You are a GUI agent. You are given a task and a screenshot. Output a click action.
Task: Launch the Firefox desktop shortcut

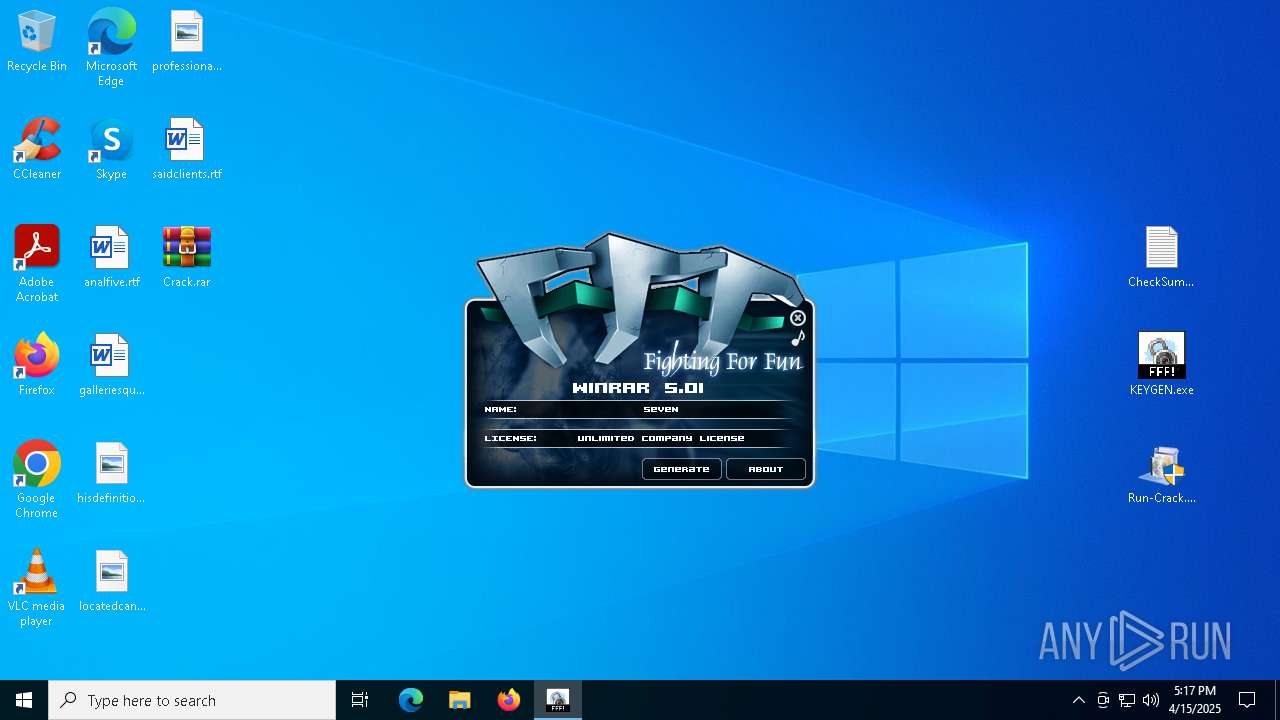click(37, 365)
